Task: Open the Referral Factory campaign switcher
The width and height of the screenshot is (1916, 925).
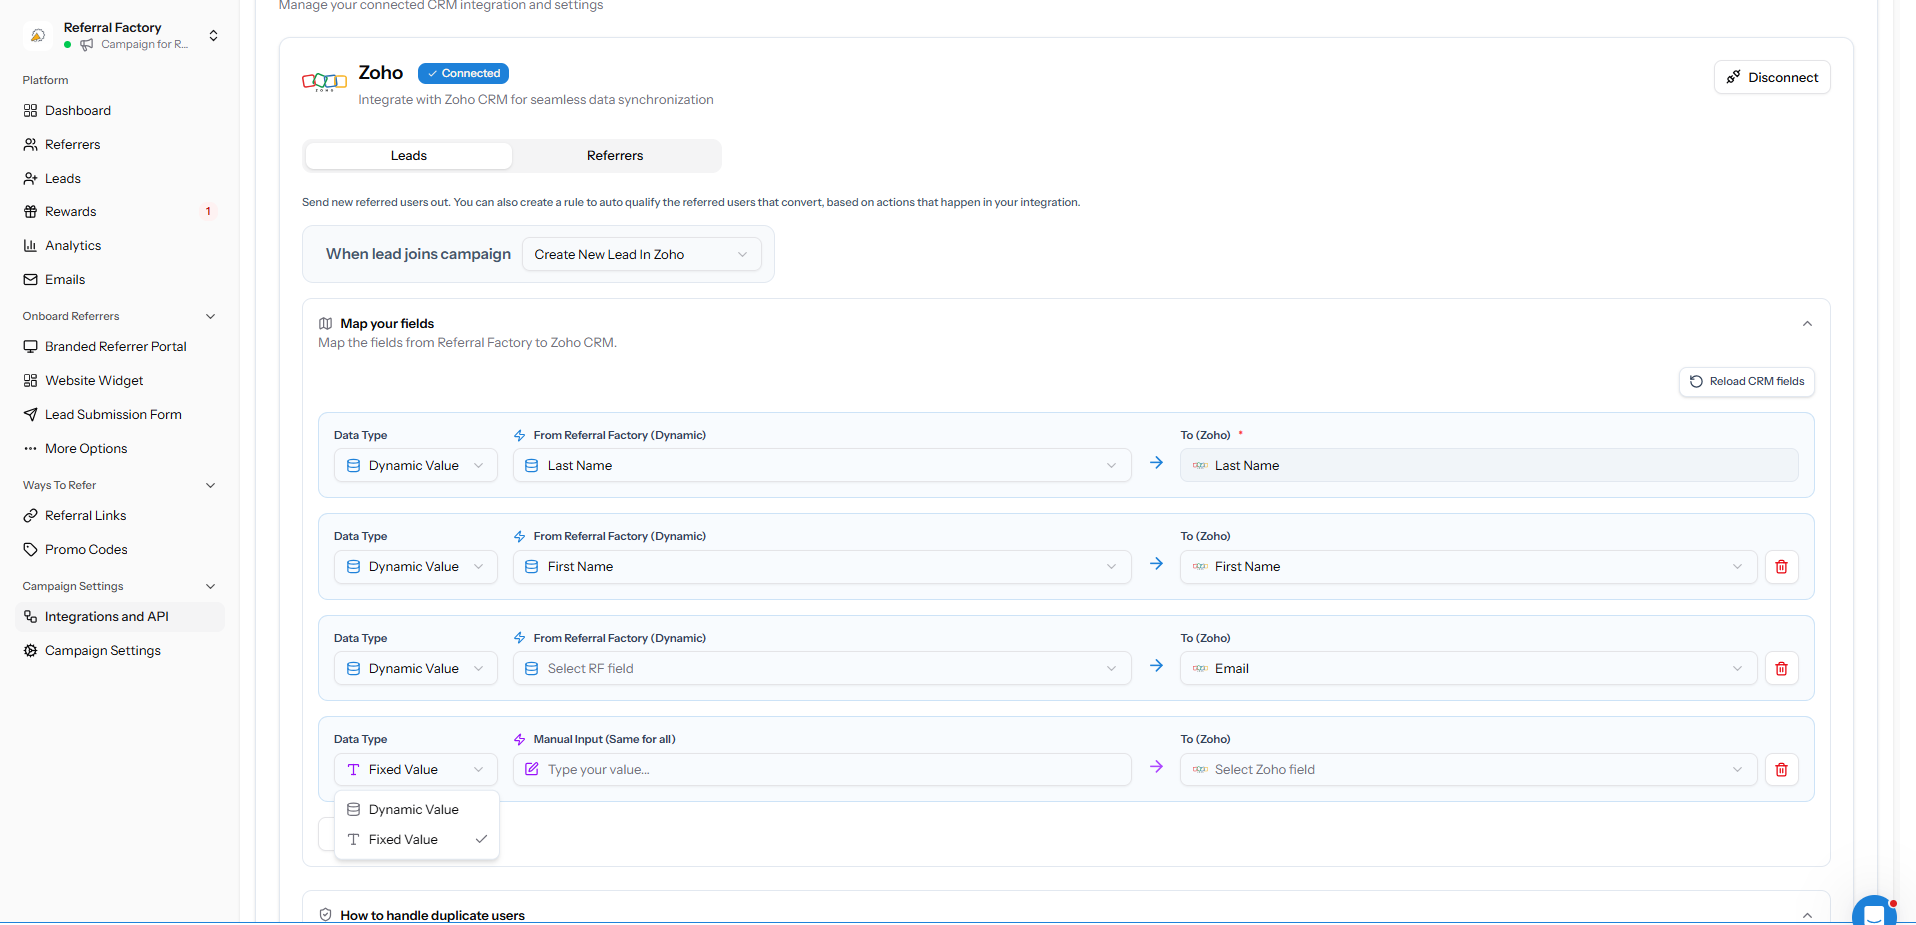Action: tap(213, 36)
